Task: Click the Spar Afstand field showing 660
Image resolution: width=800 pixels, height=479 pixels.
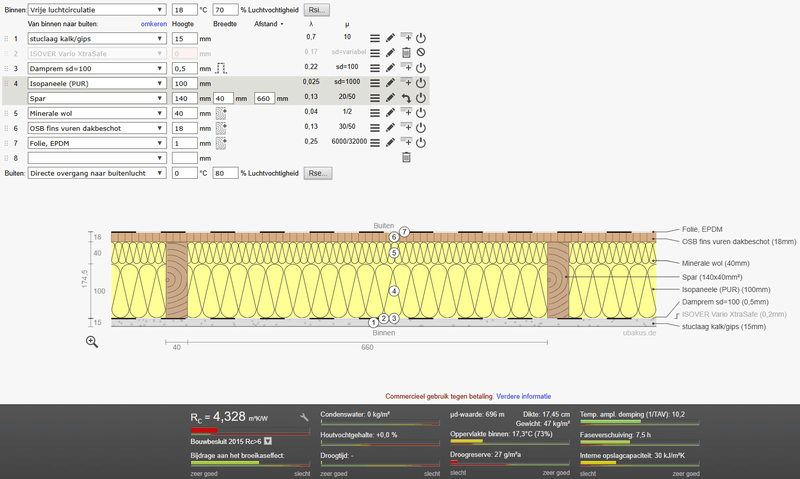Action: pyautogui.click(x=264, y=98)
